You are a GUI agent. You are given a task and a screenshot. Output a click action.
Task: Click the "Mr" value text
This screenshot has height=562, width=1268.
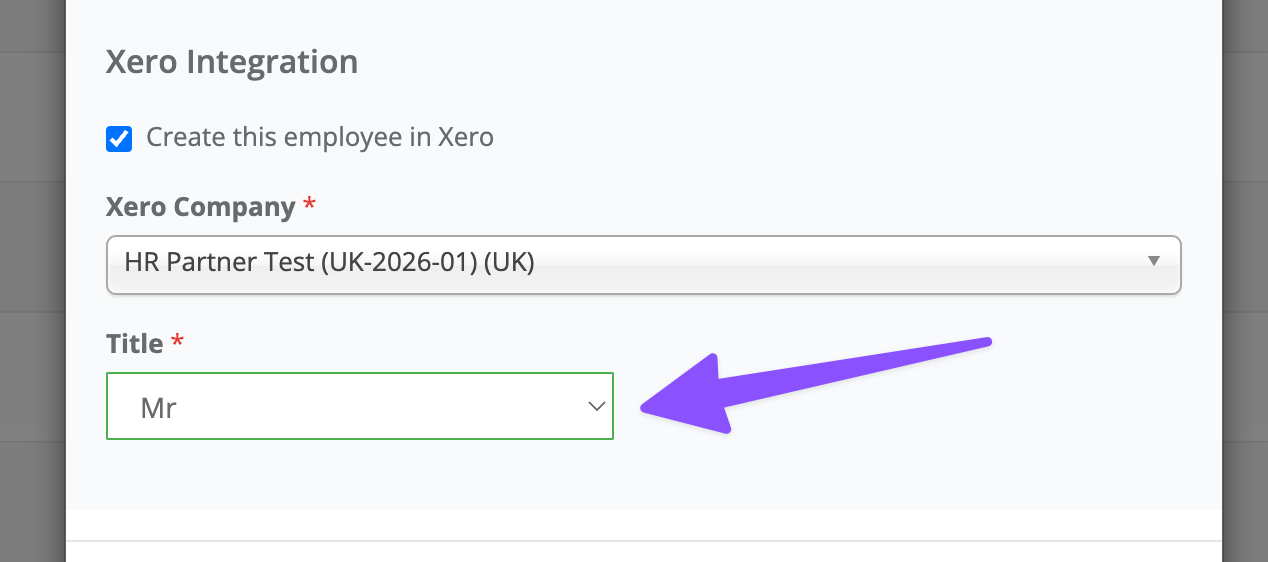pos(159,407)
